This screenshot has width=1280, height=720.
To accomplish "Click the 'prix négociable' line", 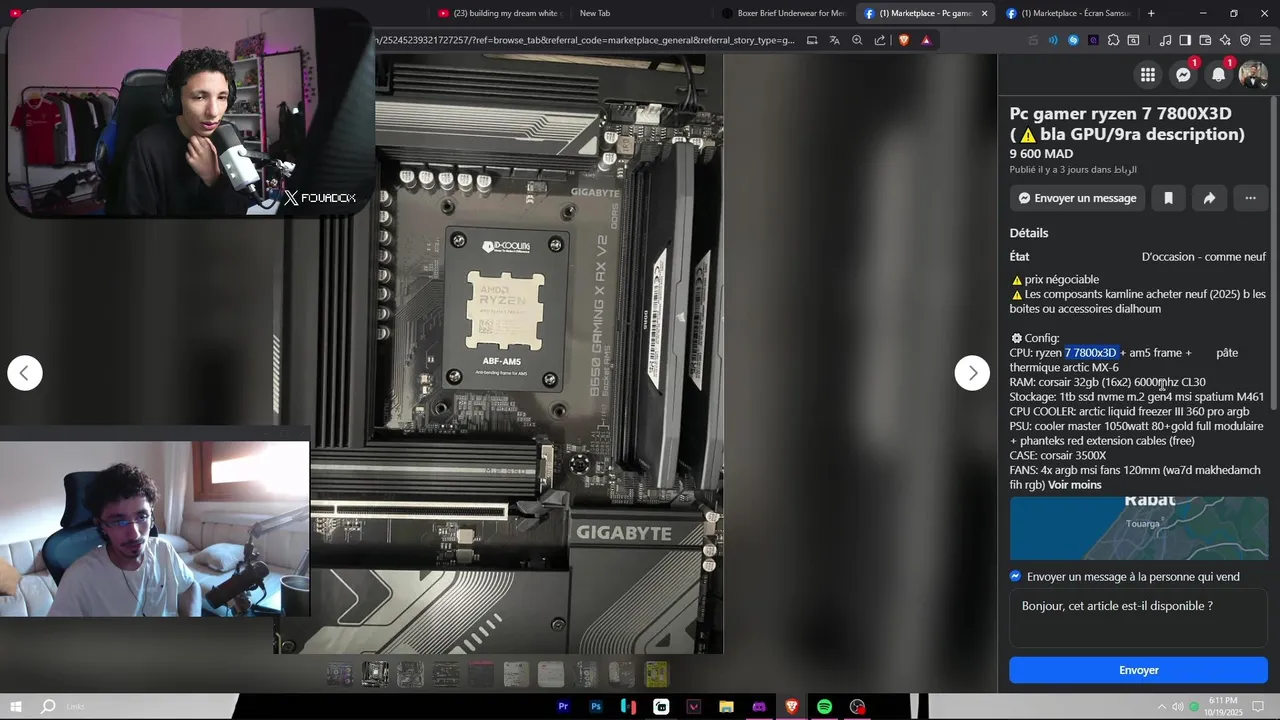I will (1055, 280).
